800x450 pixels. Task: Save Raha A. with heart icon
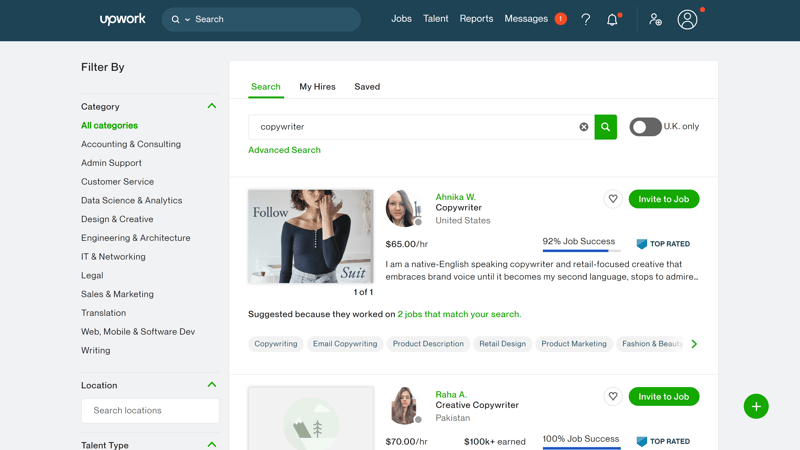tap(613, 396)
